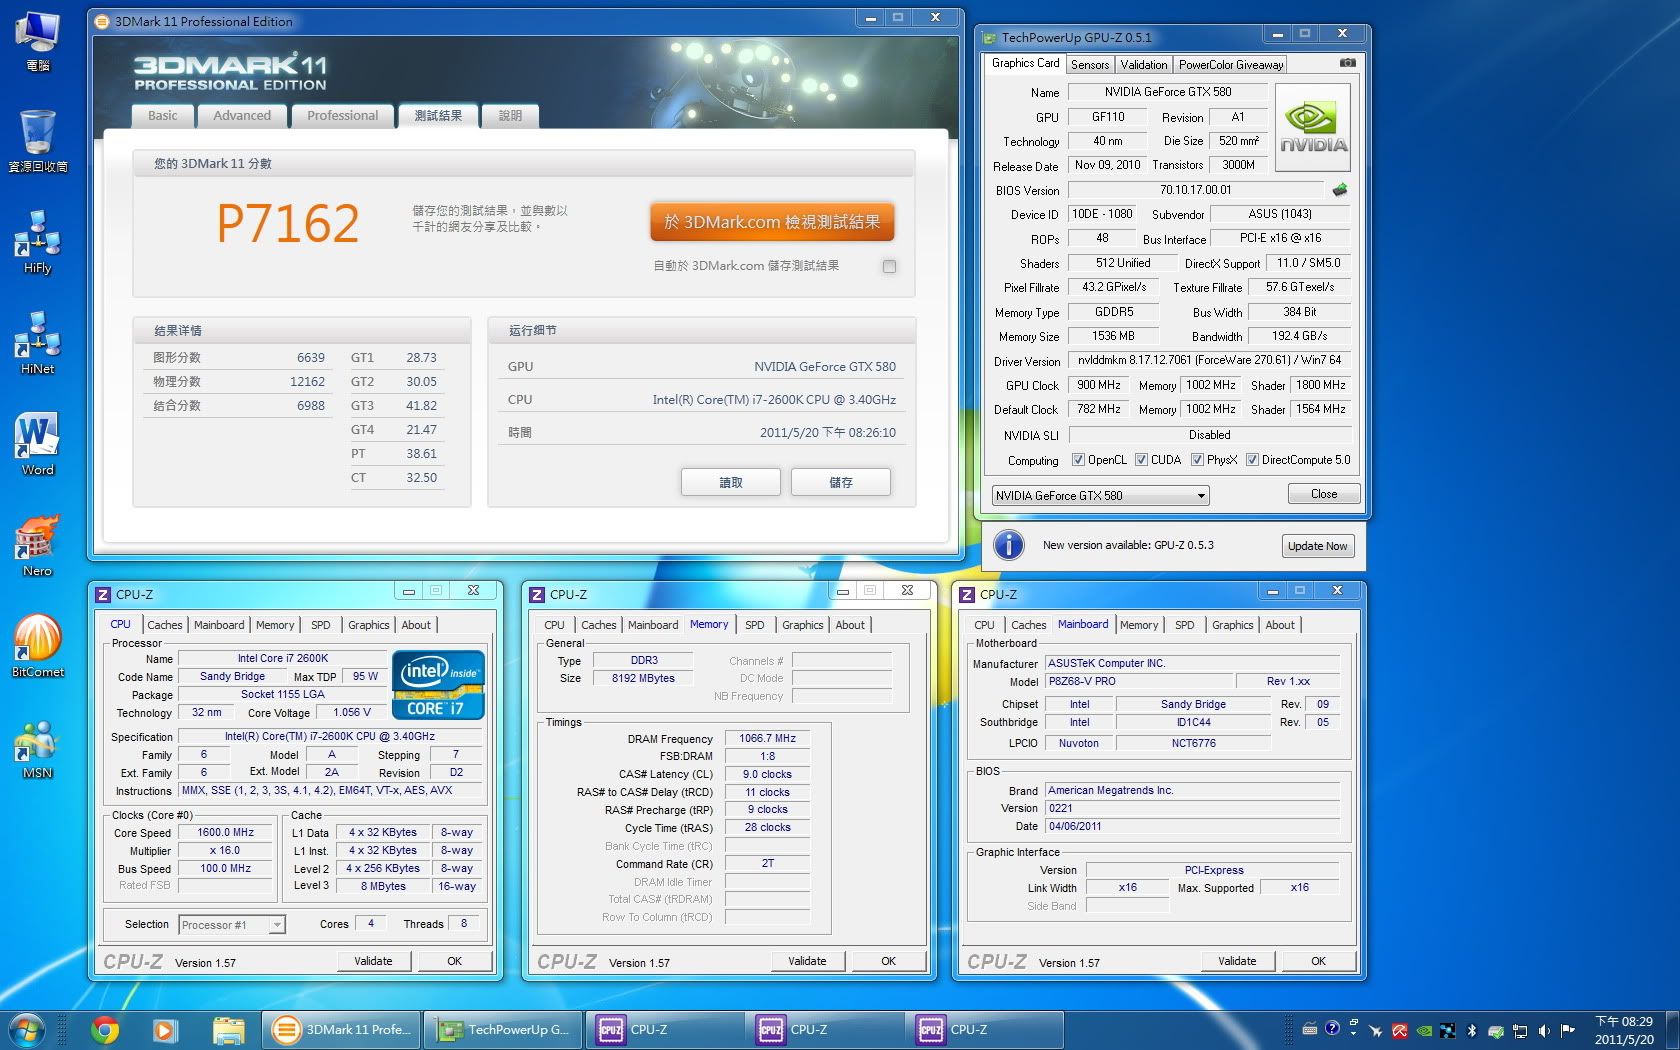Screen dimensions: 1680x1050
Task: Toggle the CUDA checkbox in GPU-Z
Action: click(x=1141, y=460)
